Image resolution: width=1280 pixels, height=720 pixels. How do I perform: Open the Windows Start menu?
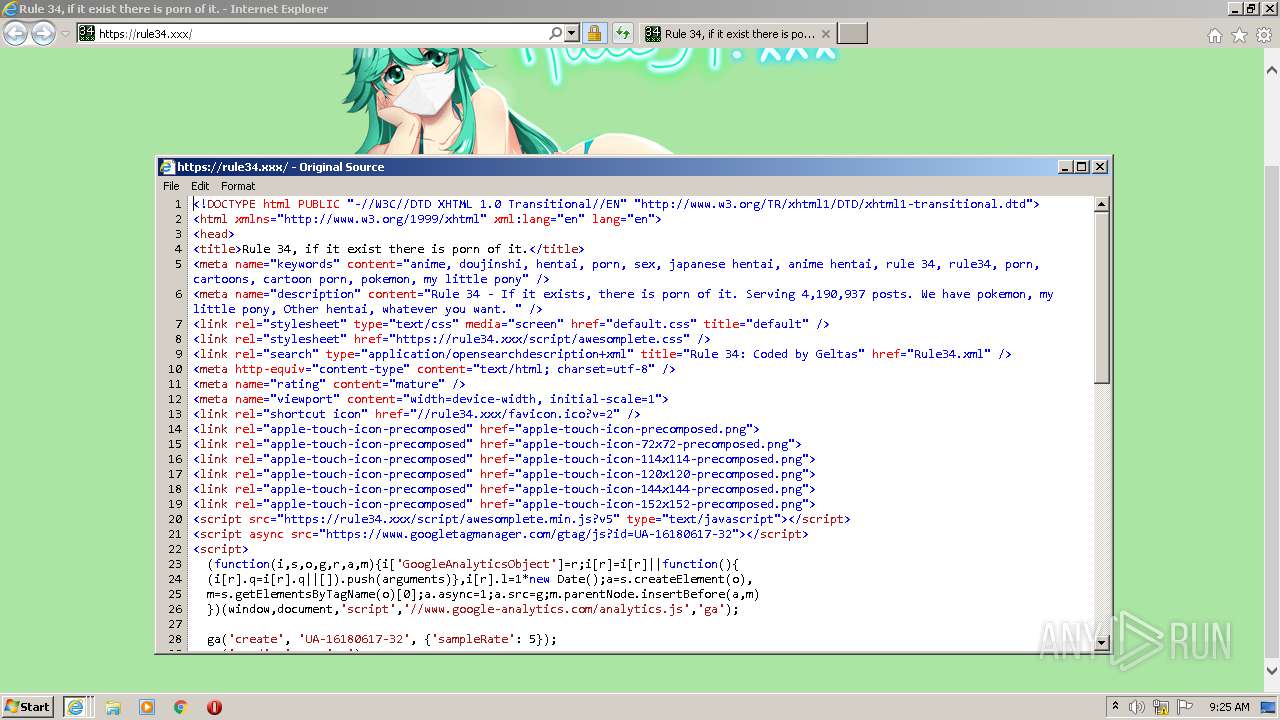coord(28,706)
